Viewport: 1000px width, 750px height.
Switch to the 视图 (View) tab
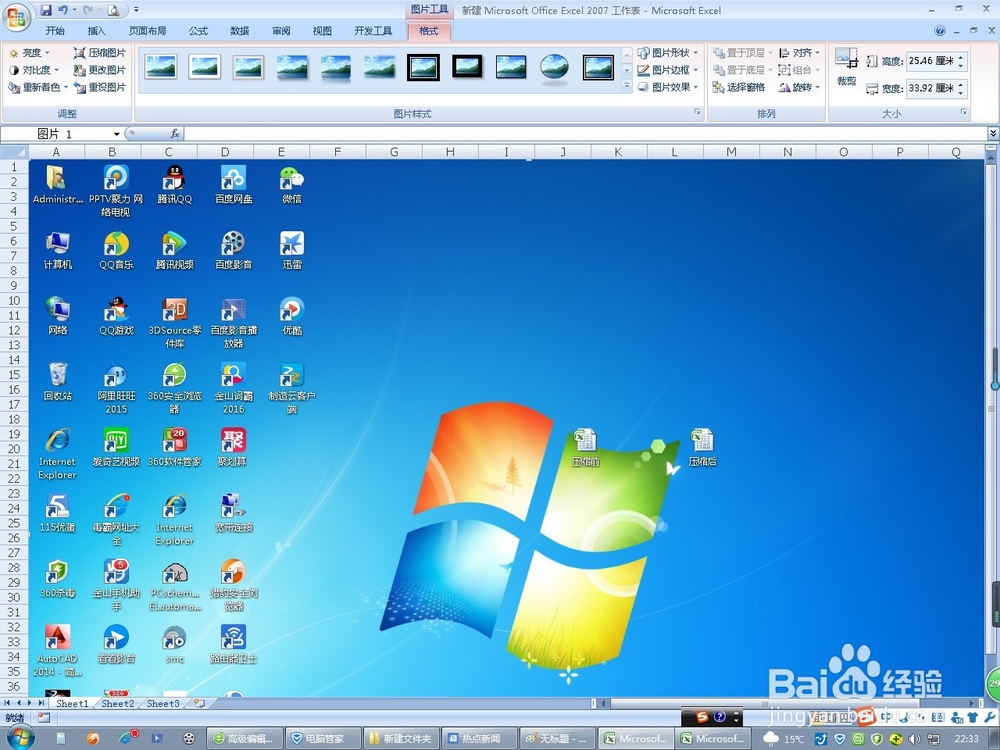coord(322,31)
